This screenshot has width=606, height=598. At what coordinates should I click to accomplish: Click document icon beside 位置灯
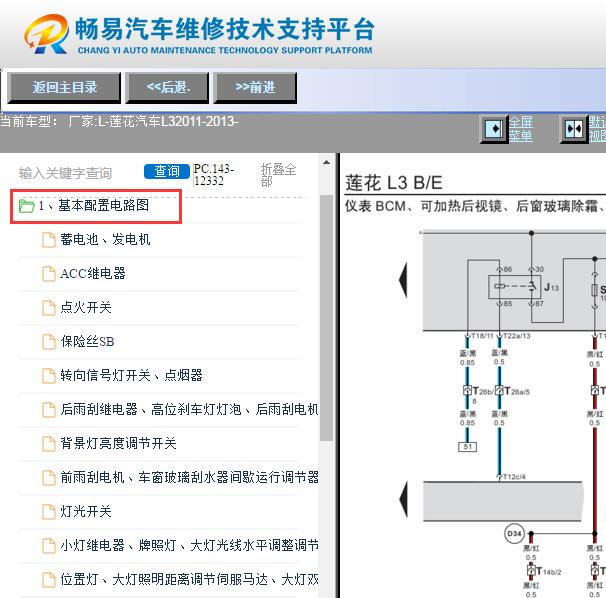pos(49,579)
